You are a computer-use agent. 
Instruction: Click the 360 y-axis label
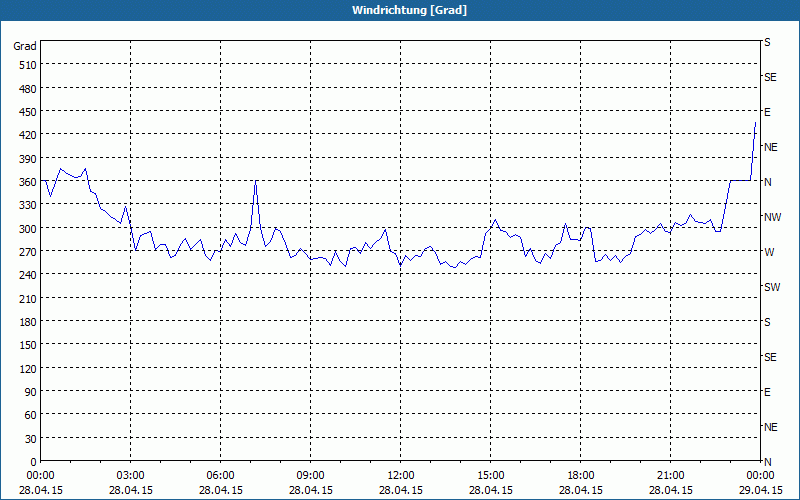[28, 182]
